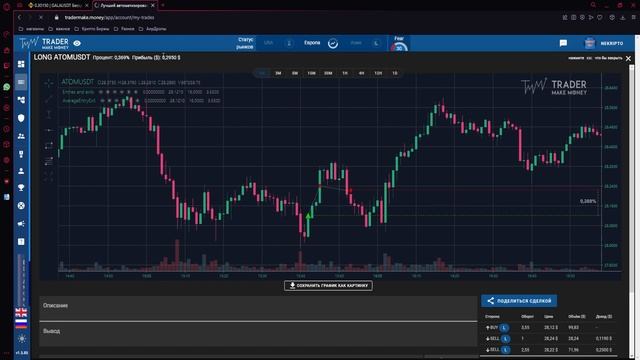Open the АирДропы bookmark folder
The width and height of the screenshot is (640, 360).
pos(152,29)
